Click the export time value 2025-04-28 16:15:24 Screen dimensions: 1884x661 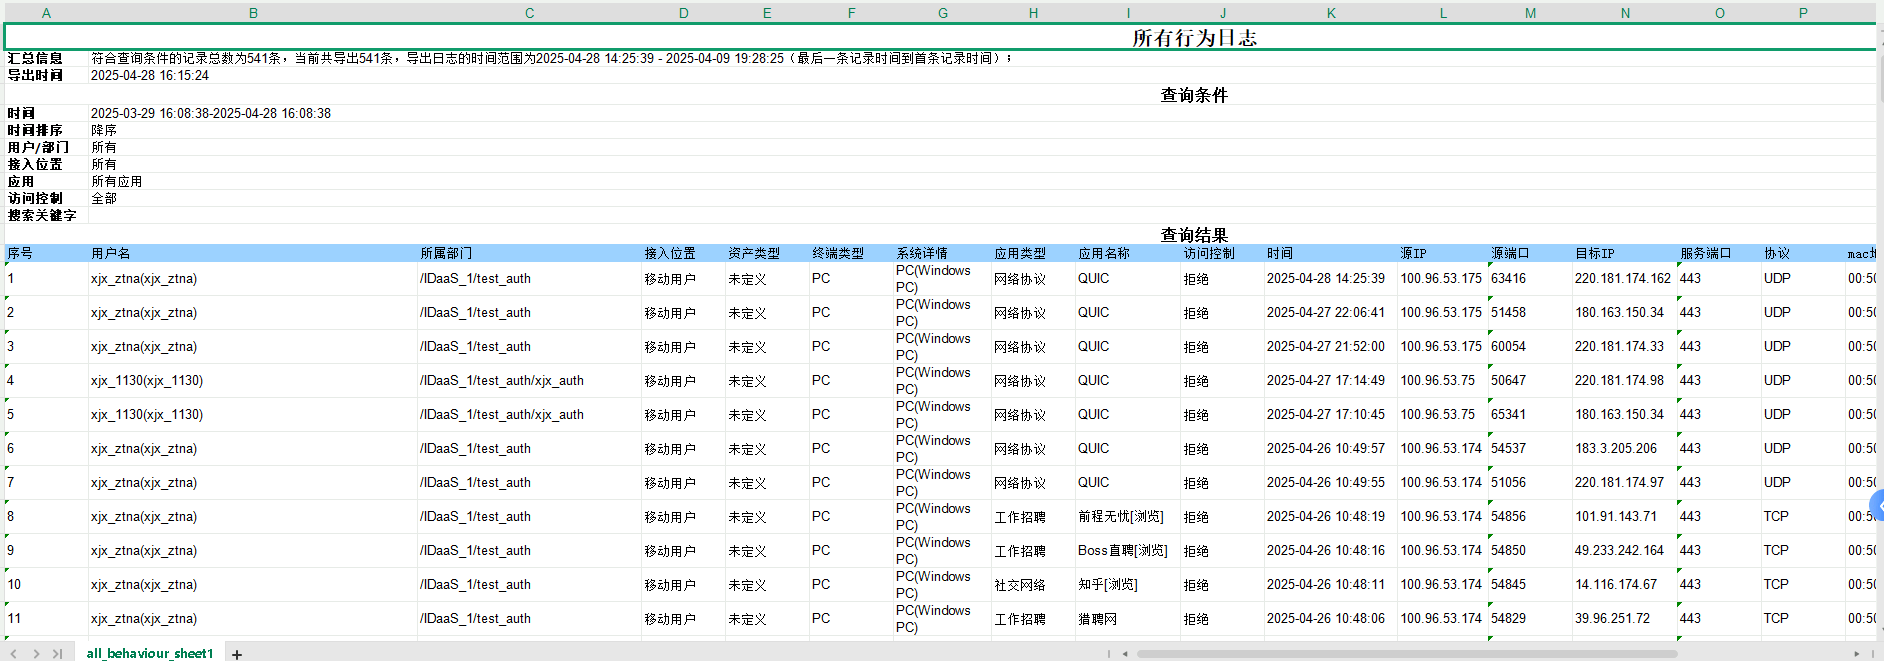[150, 76]
